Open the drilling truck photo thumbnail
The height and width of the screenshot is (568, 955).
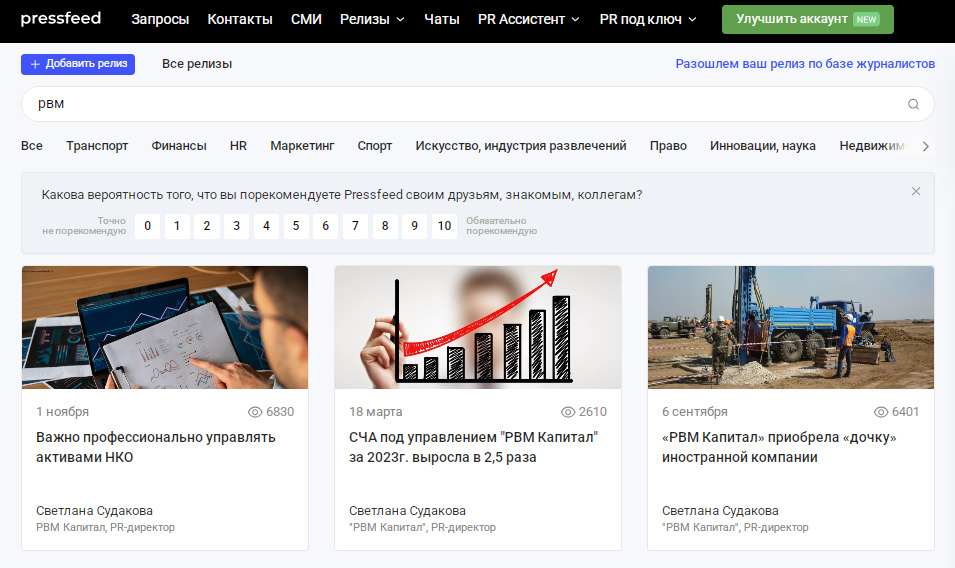tap(791, 328)
